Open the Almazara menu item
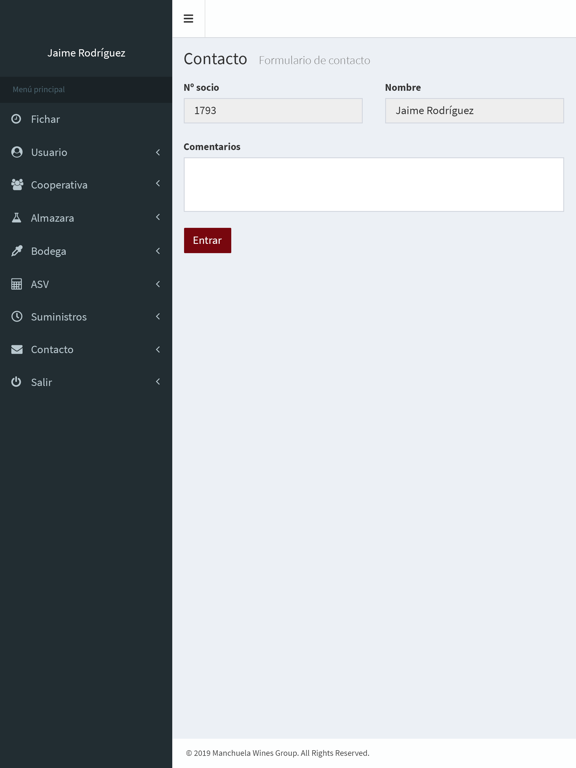The width and height of the screenshot is (576, 768). point(86,218)
